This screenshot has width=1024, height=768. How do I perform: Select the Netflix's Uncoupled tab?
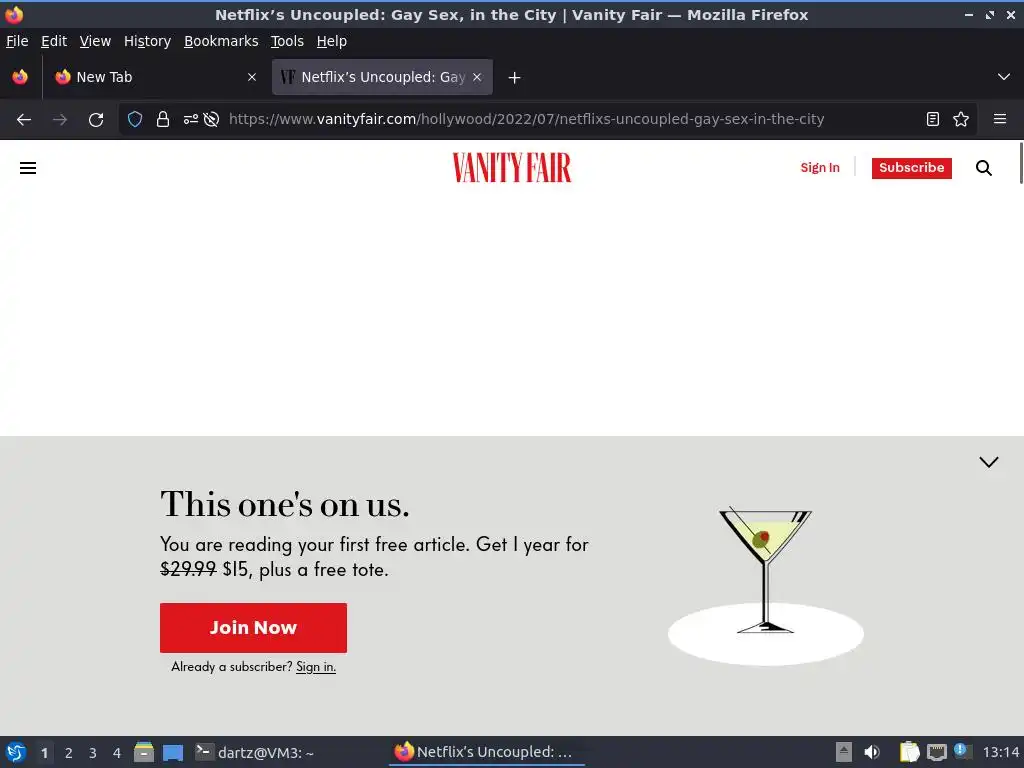tap(382, 77)
